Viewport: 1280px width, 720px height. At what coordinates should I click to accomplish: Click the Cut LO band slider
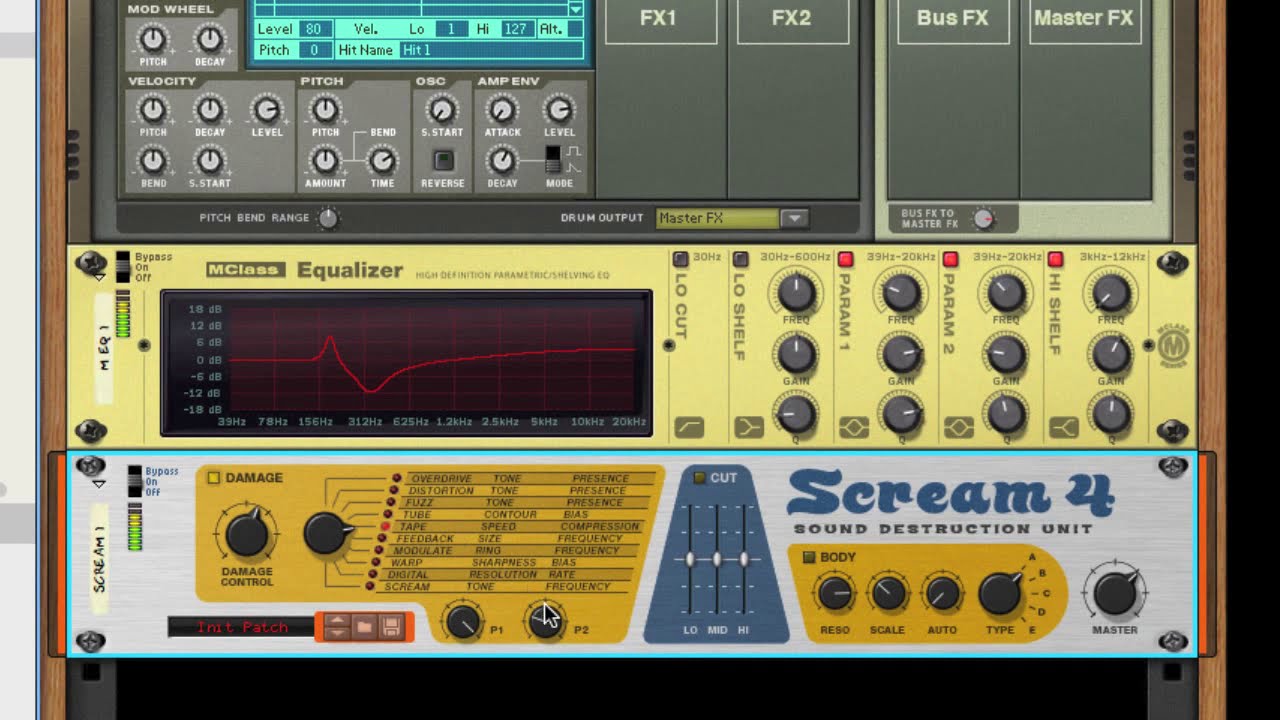click(690, 560)
